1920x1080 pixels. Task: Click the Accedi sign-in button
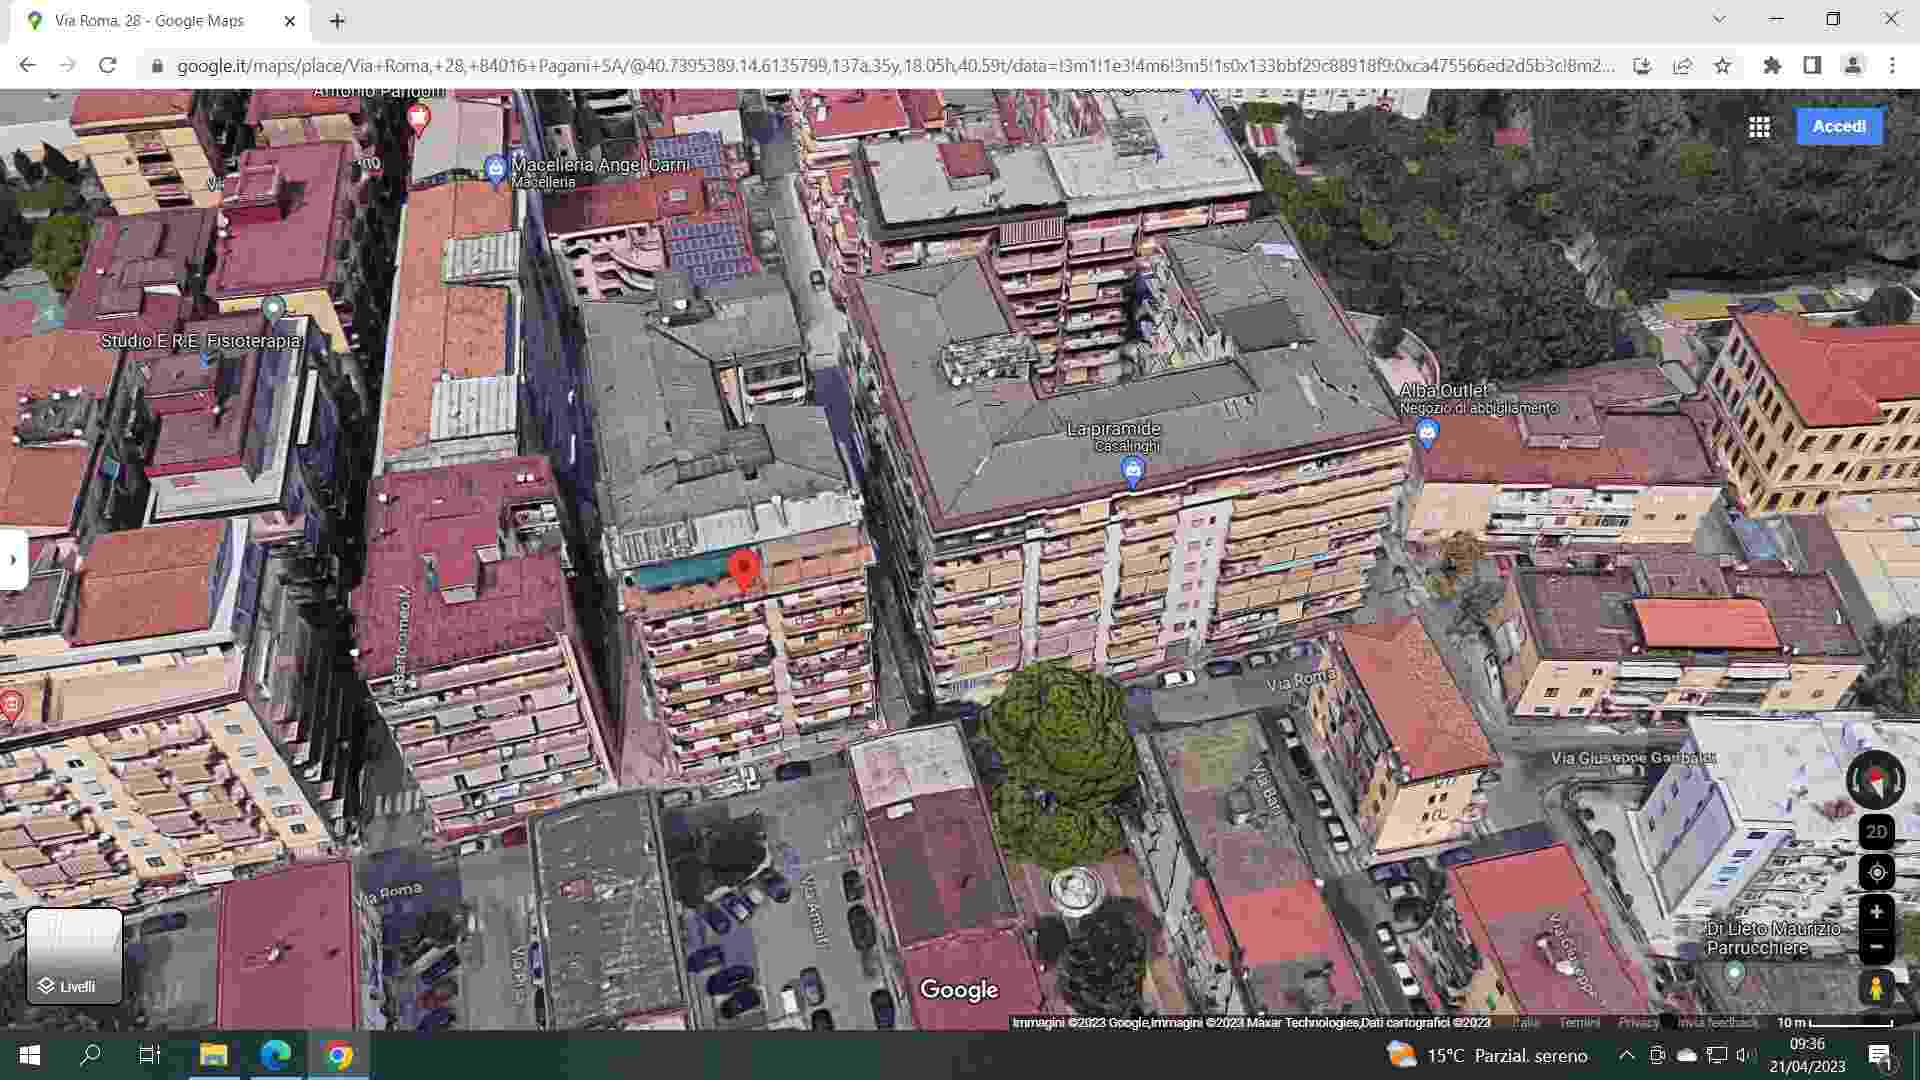pos(1838,127)
